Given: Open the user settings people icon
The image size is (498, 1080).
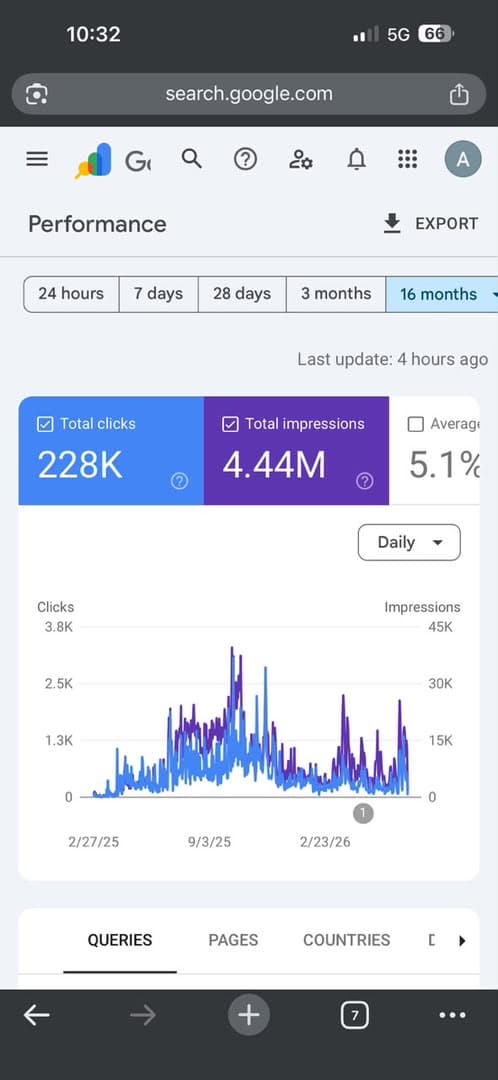Looking at the screenshot, I should 301,160.
